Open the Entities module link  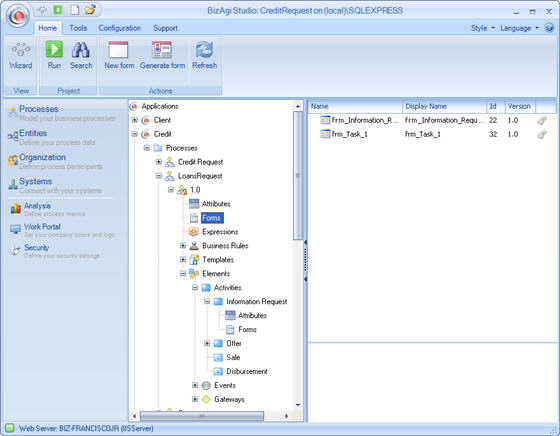click(33, 133)
